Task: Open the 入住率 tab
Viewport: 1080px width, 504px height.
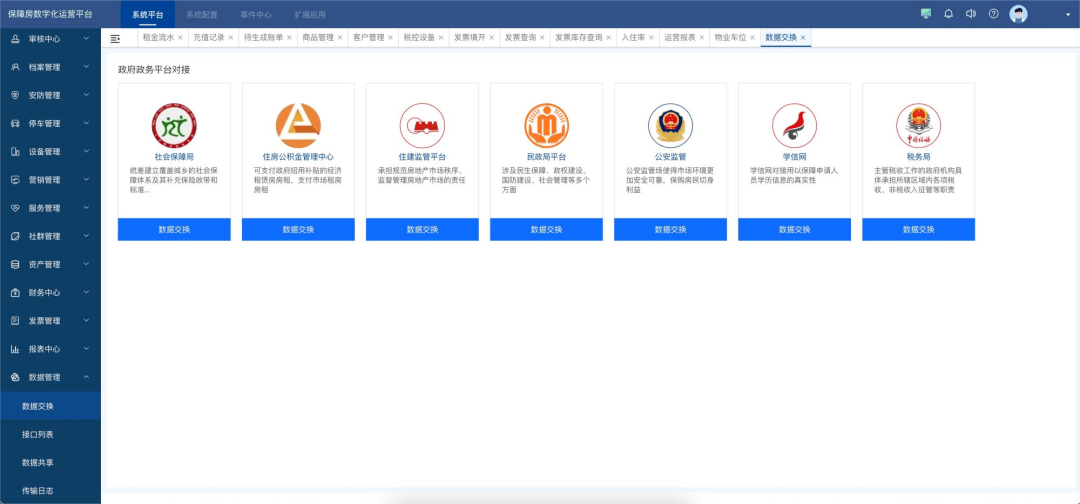Action: (x=633, y=38)
